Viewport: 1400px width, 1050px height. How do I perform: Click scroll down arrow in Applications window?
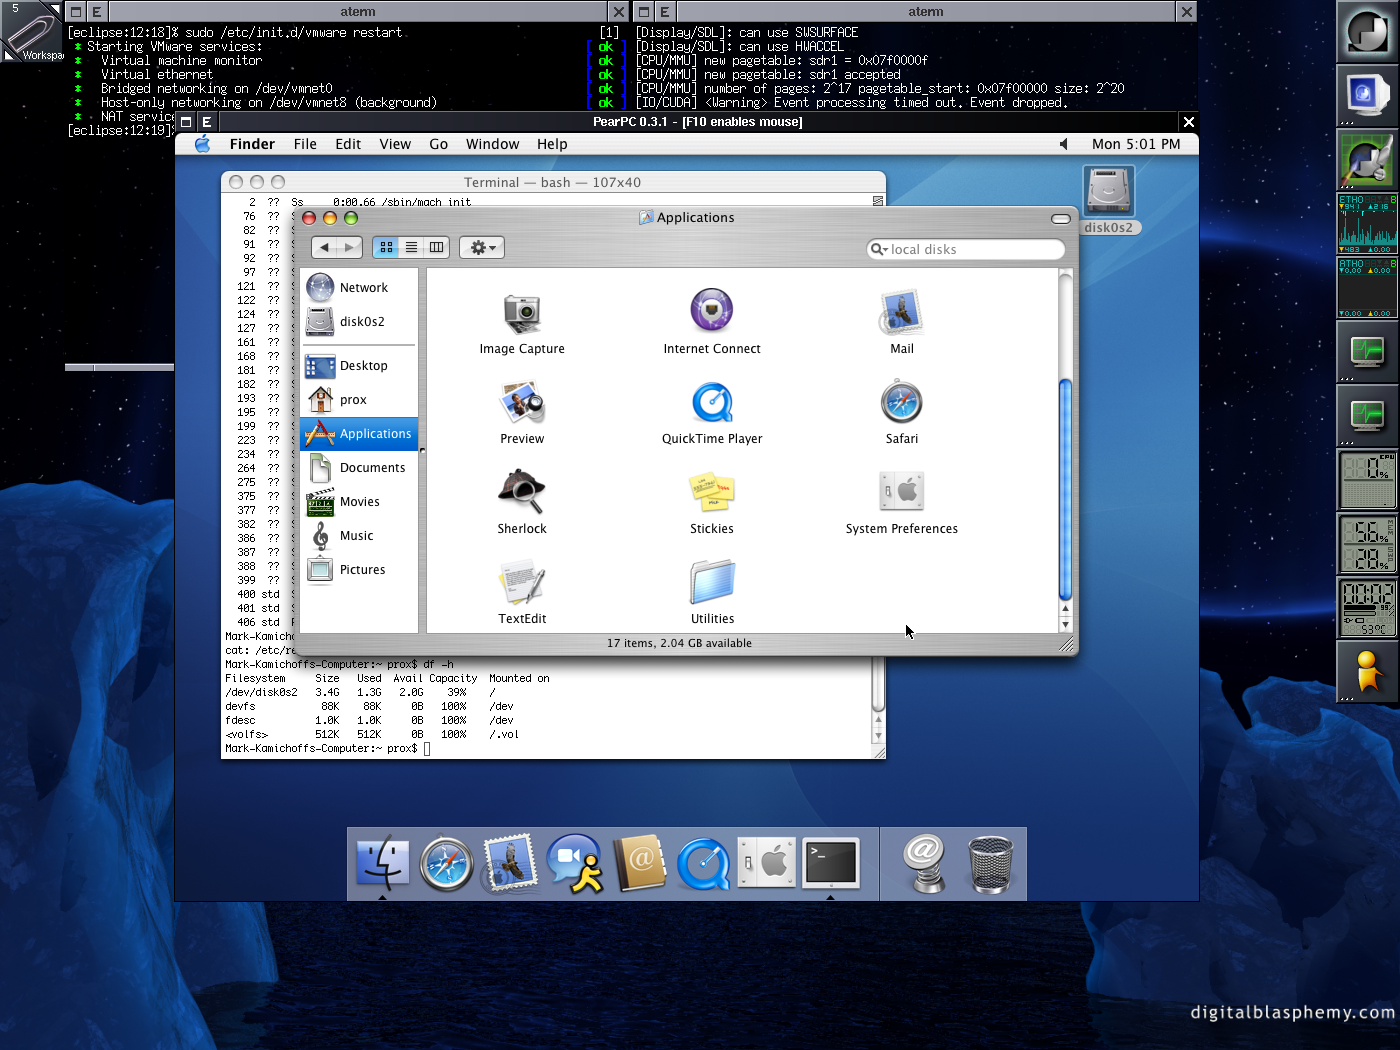tap(1065, 624)
